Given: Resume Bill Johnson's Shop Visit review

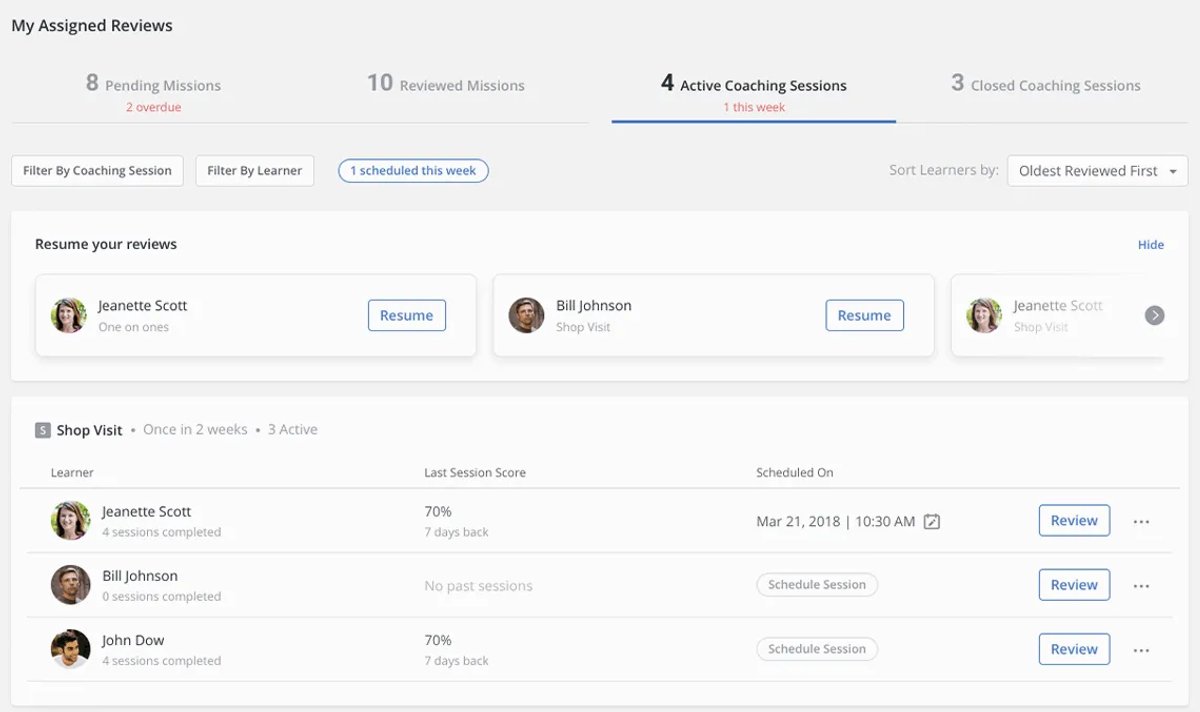Looking at the screenshot, I should [x=864, y=315].
